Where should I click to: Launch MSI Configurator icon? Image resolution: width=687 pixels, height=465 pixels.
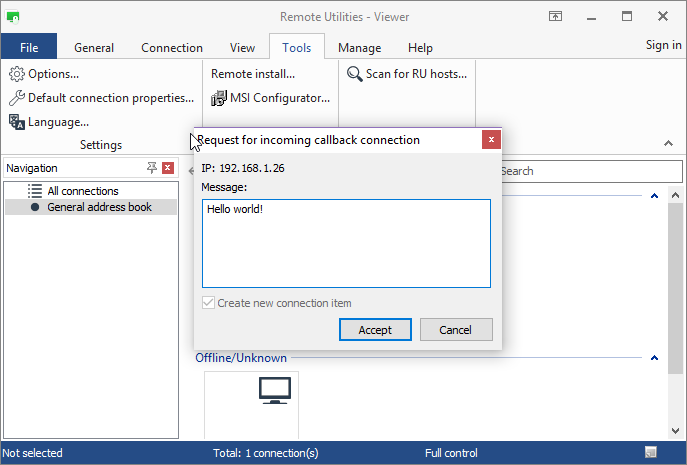tap(220, 98)
